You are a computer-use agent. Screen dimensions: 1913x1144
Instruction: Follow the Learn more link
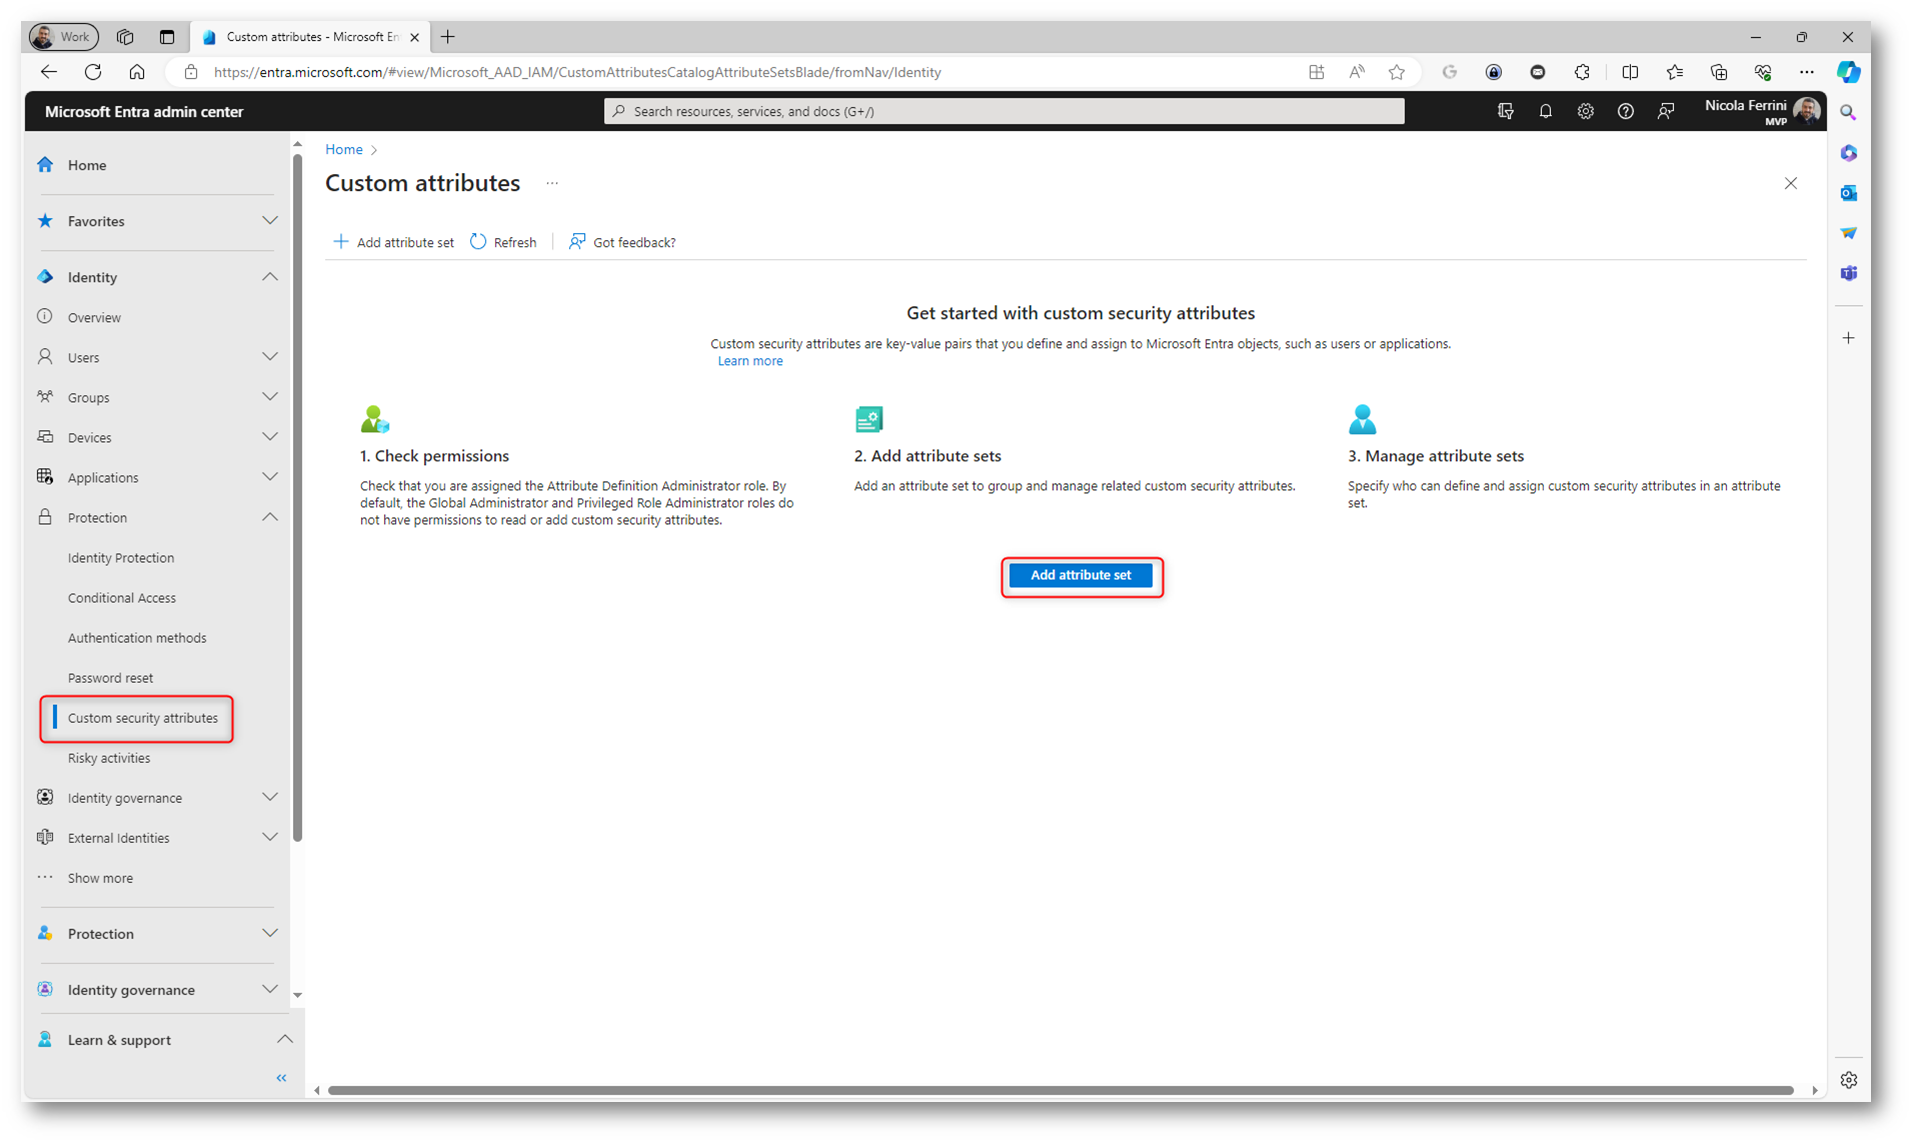[750, 361]
